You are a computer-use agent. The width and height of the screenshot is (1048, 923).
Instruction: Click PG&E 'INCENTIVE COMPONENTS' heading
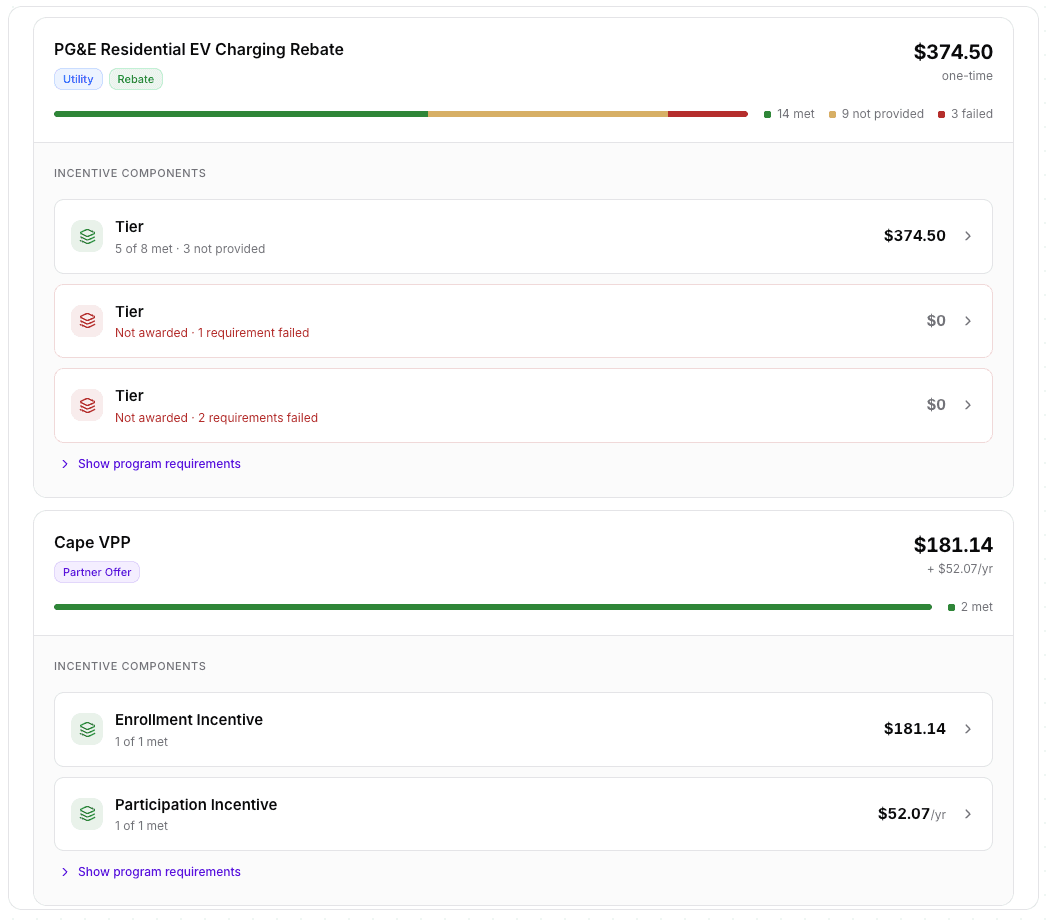point(130,173)
